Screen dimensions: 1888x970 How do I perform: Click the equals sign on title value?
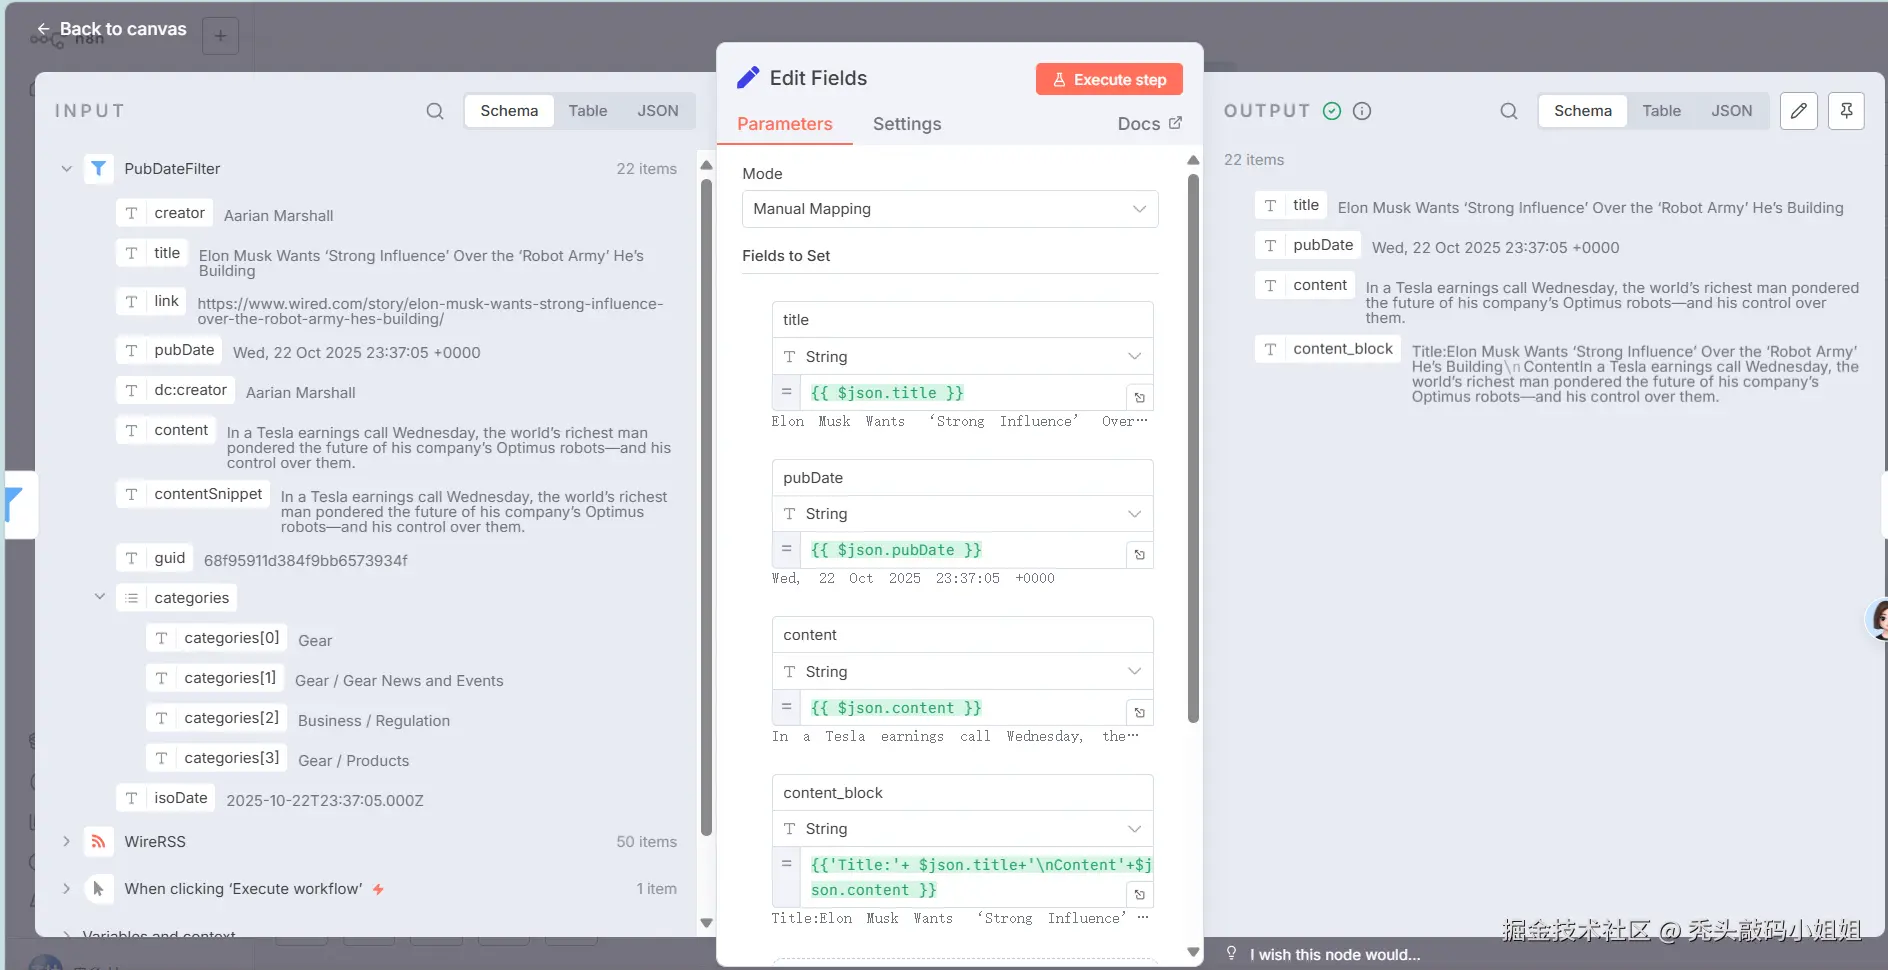pos(786,392)
